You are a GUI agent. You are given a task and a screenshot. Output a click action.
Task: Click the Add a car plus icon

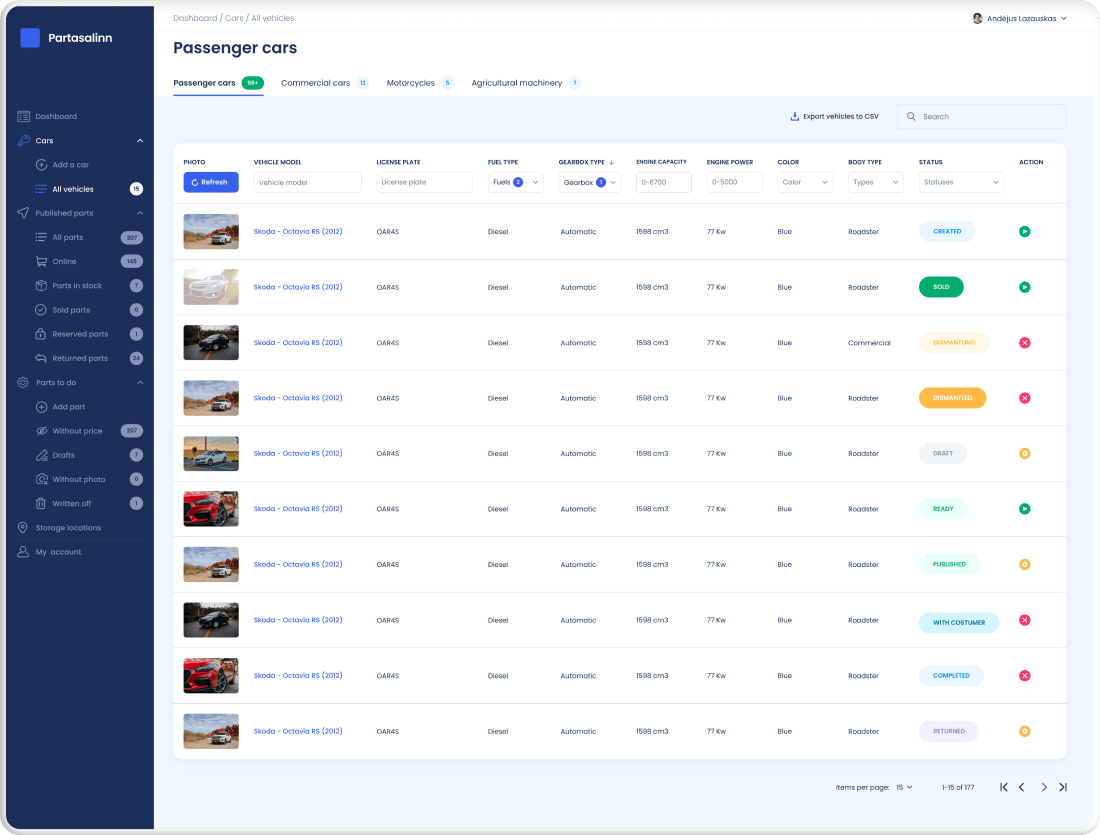(x=41, y=165)
